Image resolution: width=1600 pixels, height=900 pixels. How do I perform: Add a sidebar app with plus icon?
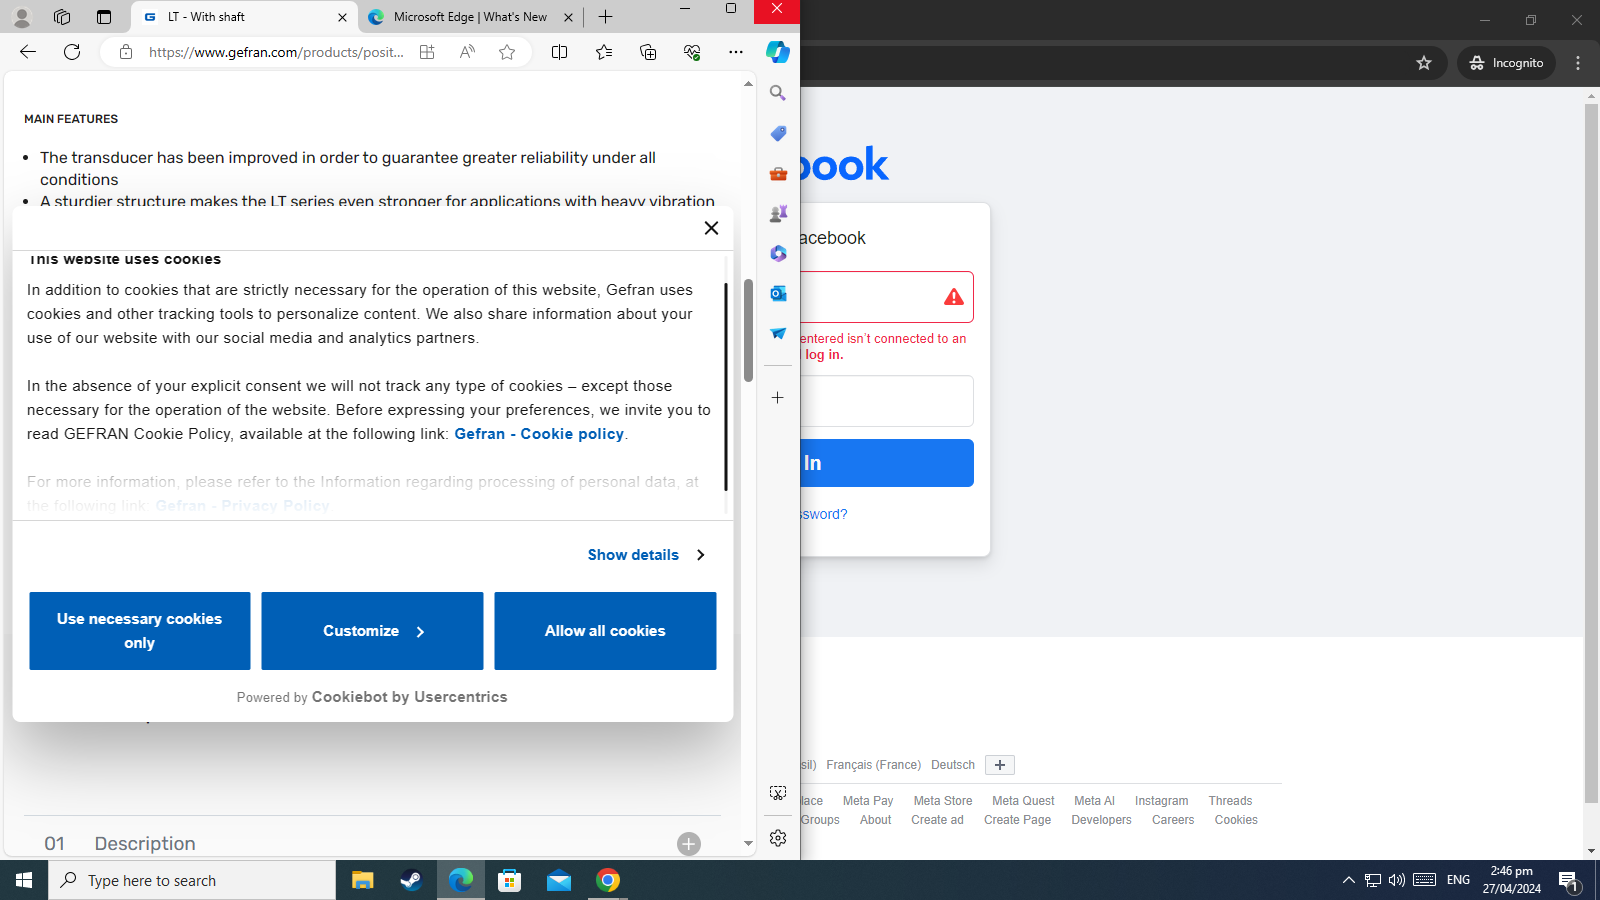click(x=778, y=397)
